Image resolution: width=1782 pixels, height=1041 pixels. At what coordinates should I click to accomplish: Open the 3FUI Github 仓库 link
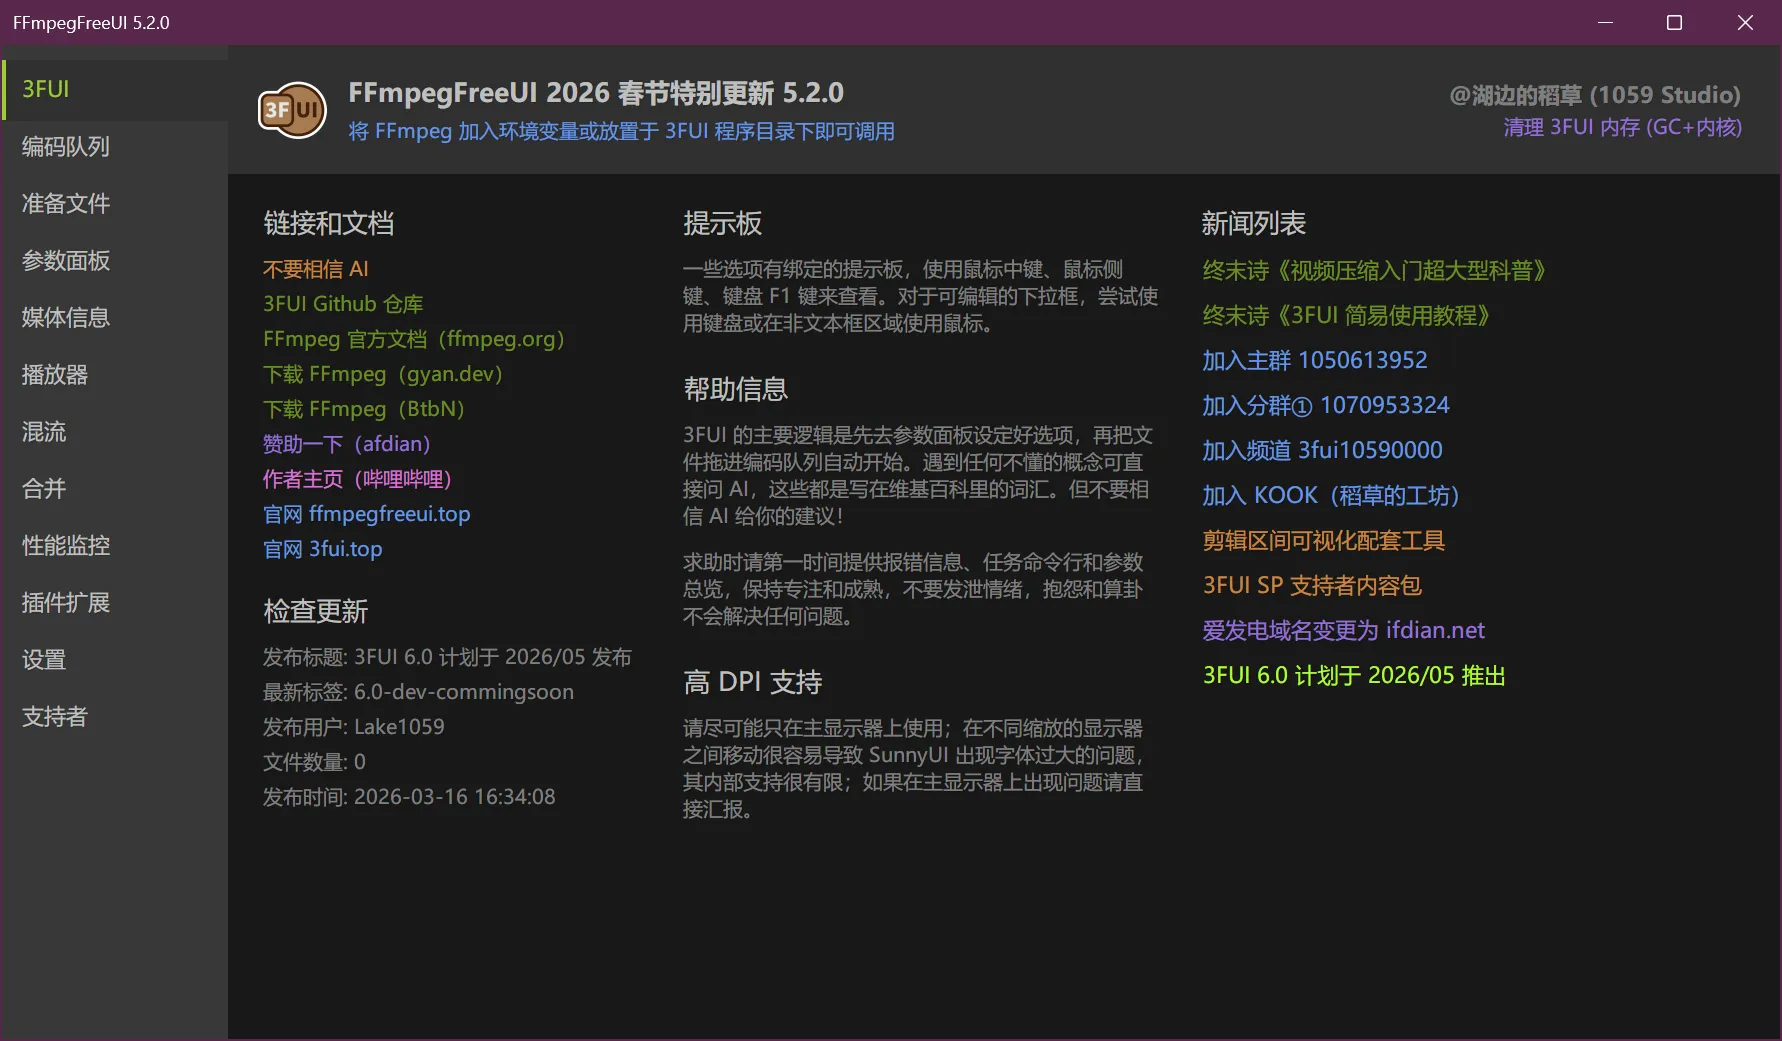[x=343, y=304]
